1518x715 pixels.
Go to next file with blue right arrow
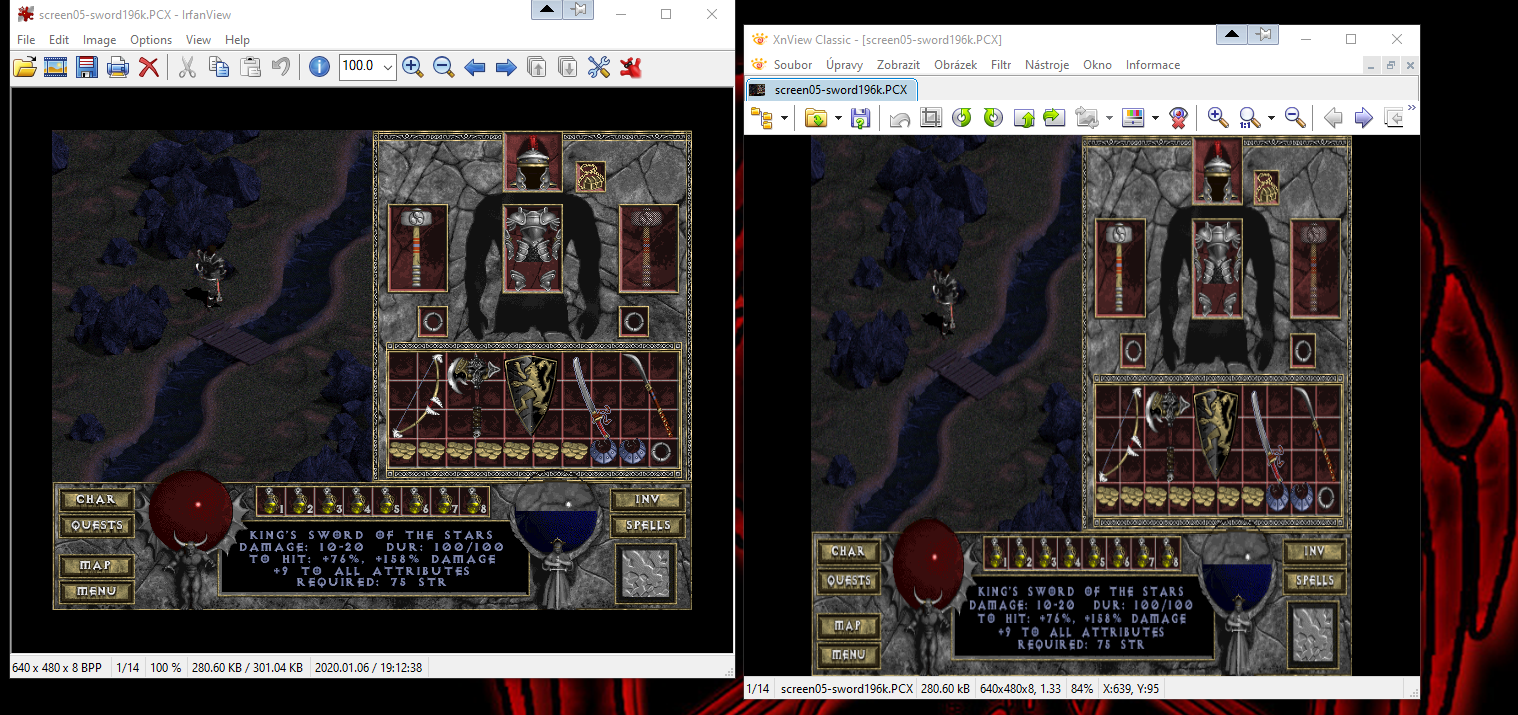pos(506,67)
